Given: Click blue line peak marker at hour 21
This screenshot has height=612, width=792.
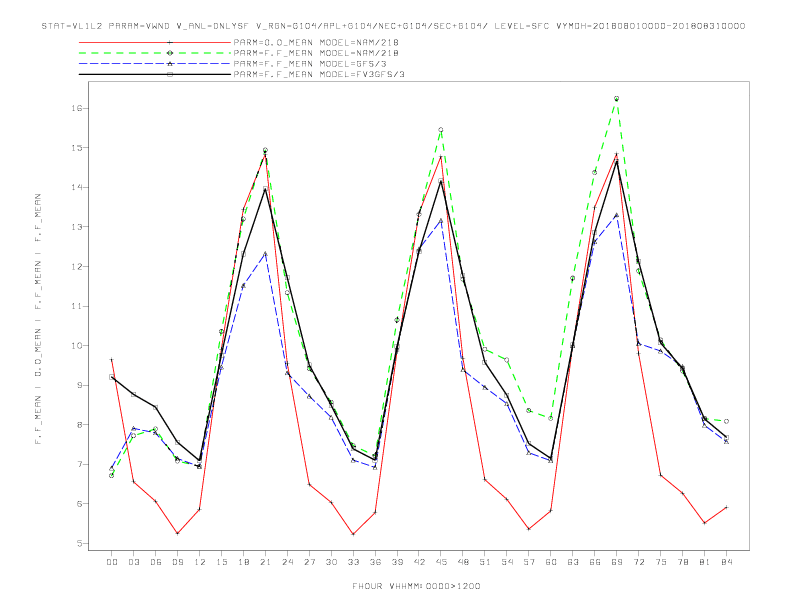Looking at the screenshot, I should pos(265,253).
